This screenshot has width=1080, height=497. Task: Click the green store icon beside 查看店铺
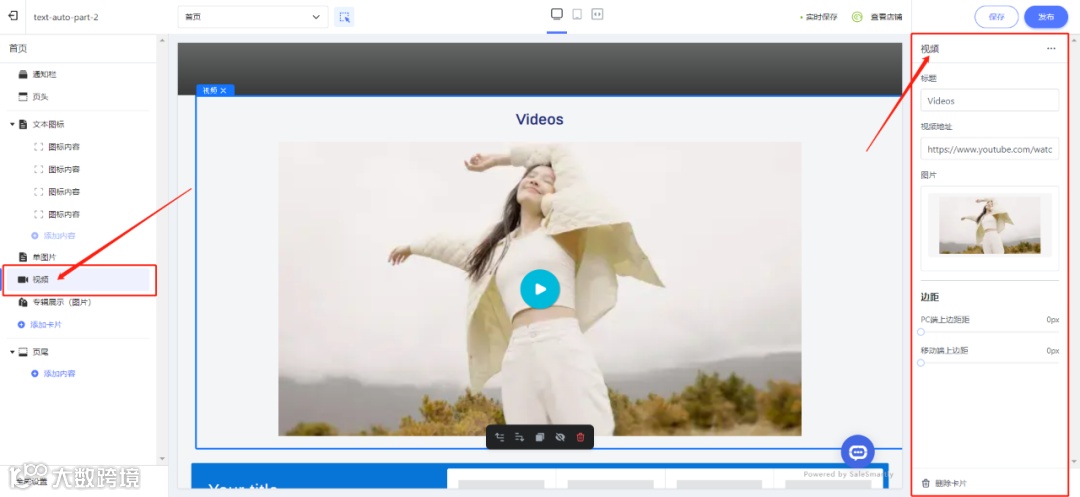coord(857,17)
